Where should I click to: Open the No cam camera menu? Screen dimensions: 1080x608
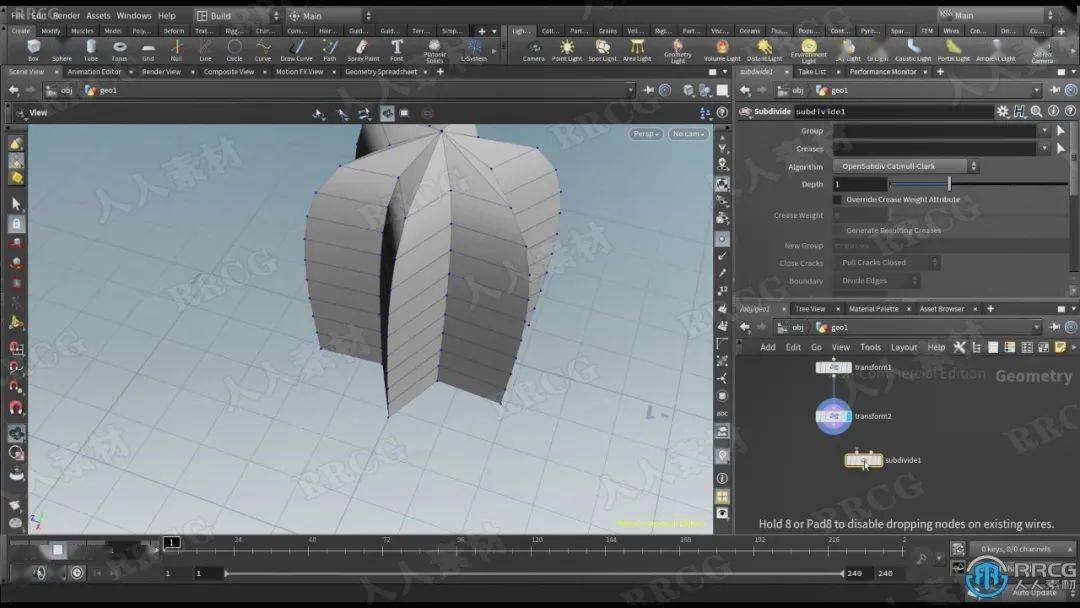(x=687, y=134)
